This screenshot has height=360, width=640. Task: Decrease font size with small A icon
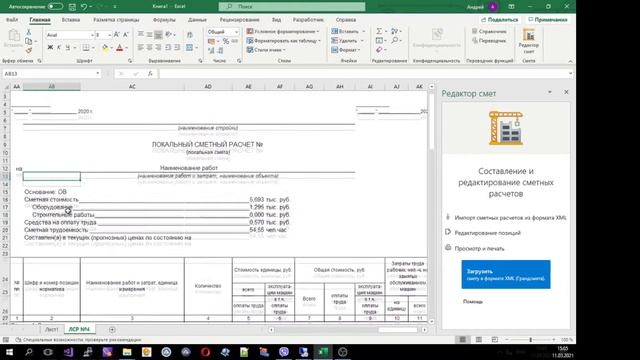pyautogui.click(x=126, y=35)
